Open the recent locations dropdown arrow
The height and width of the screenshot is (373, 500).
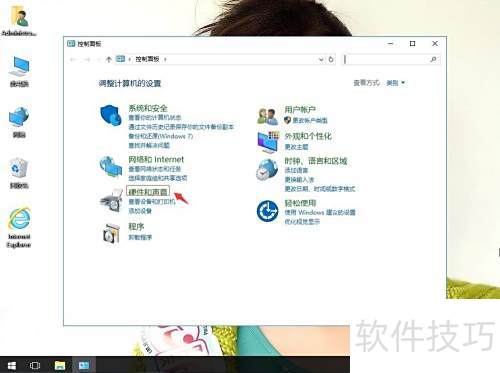[x=99, y=59]
